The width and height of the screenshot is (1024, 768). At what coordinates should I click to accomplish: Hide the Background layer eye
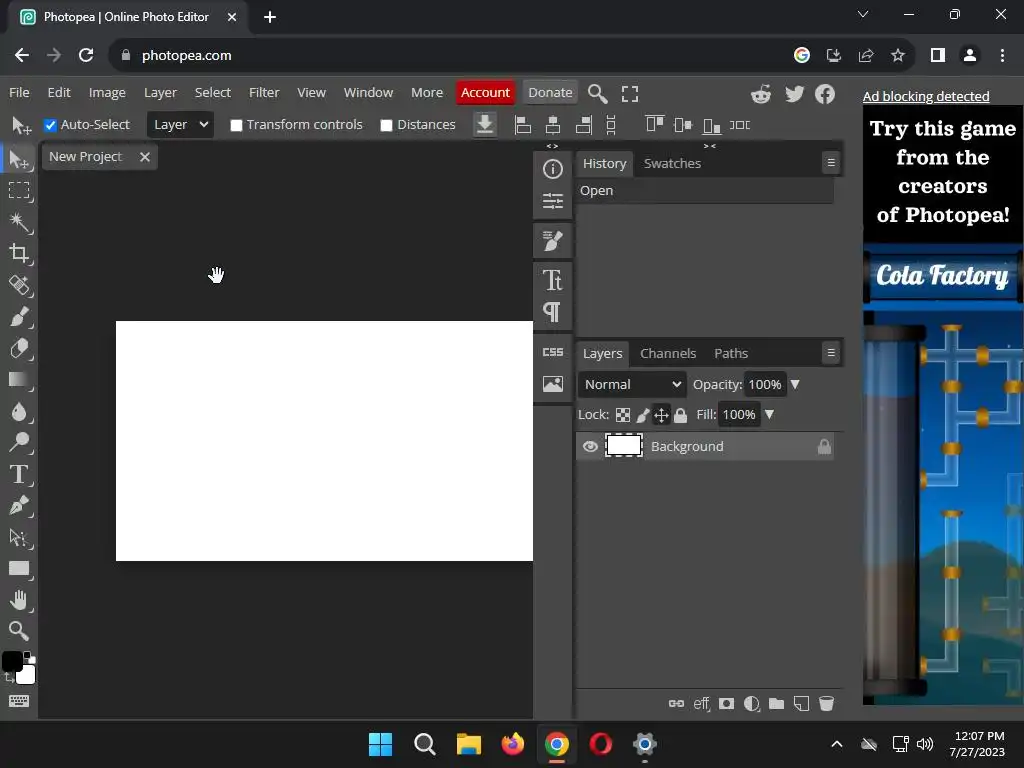pyautogui.click(x=590, y=447)
